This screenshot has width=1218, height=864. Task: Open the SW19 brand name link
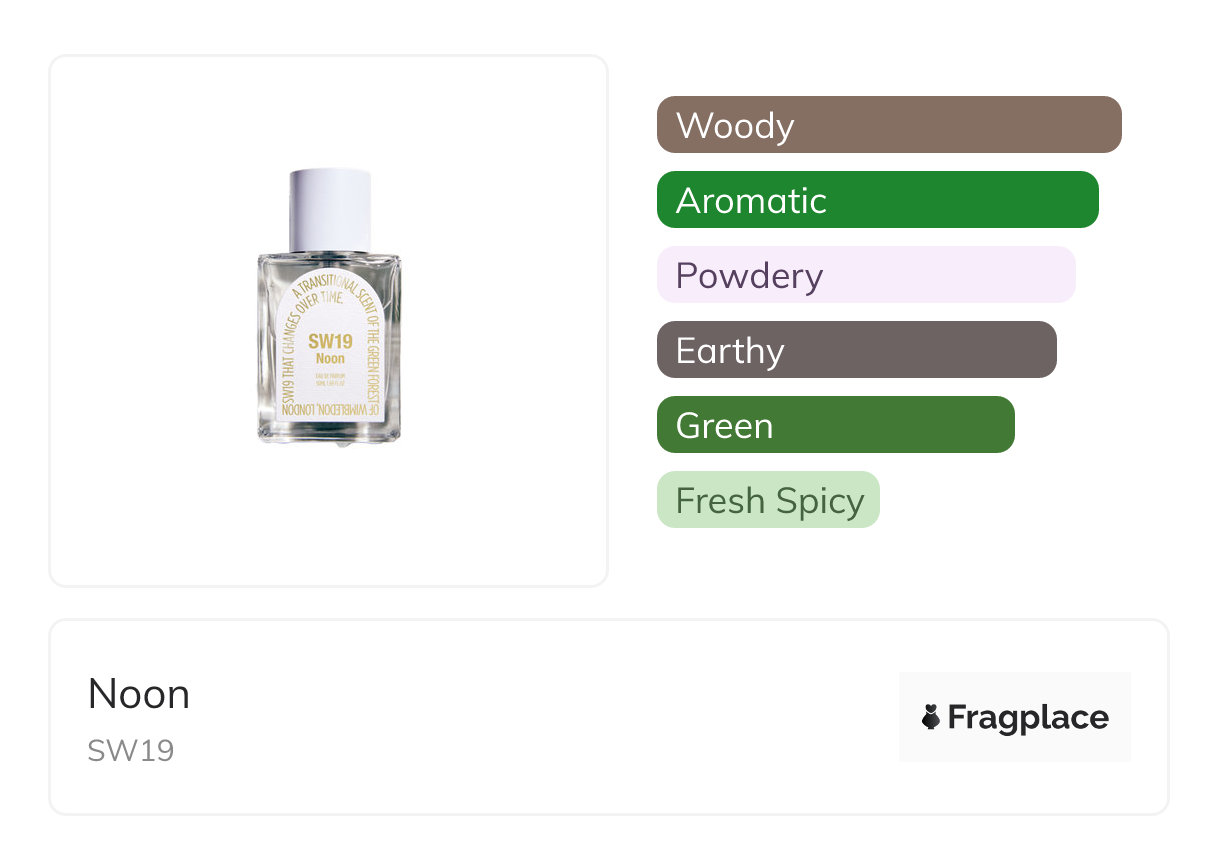point(130,751)
